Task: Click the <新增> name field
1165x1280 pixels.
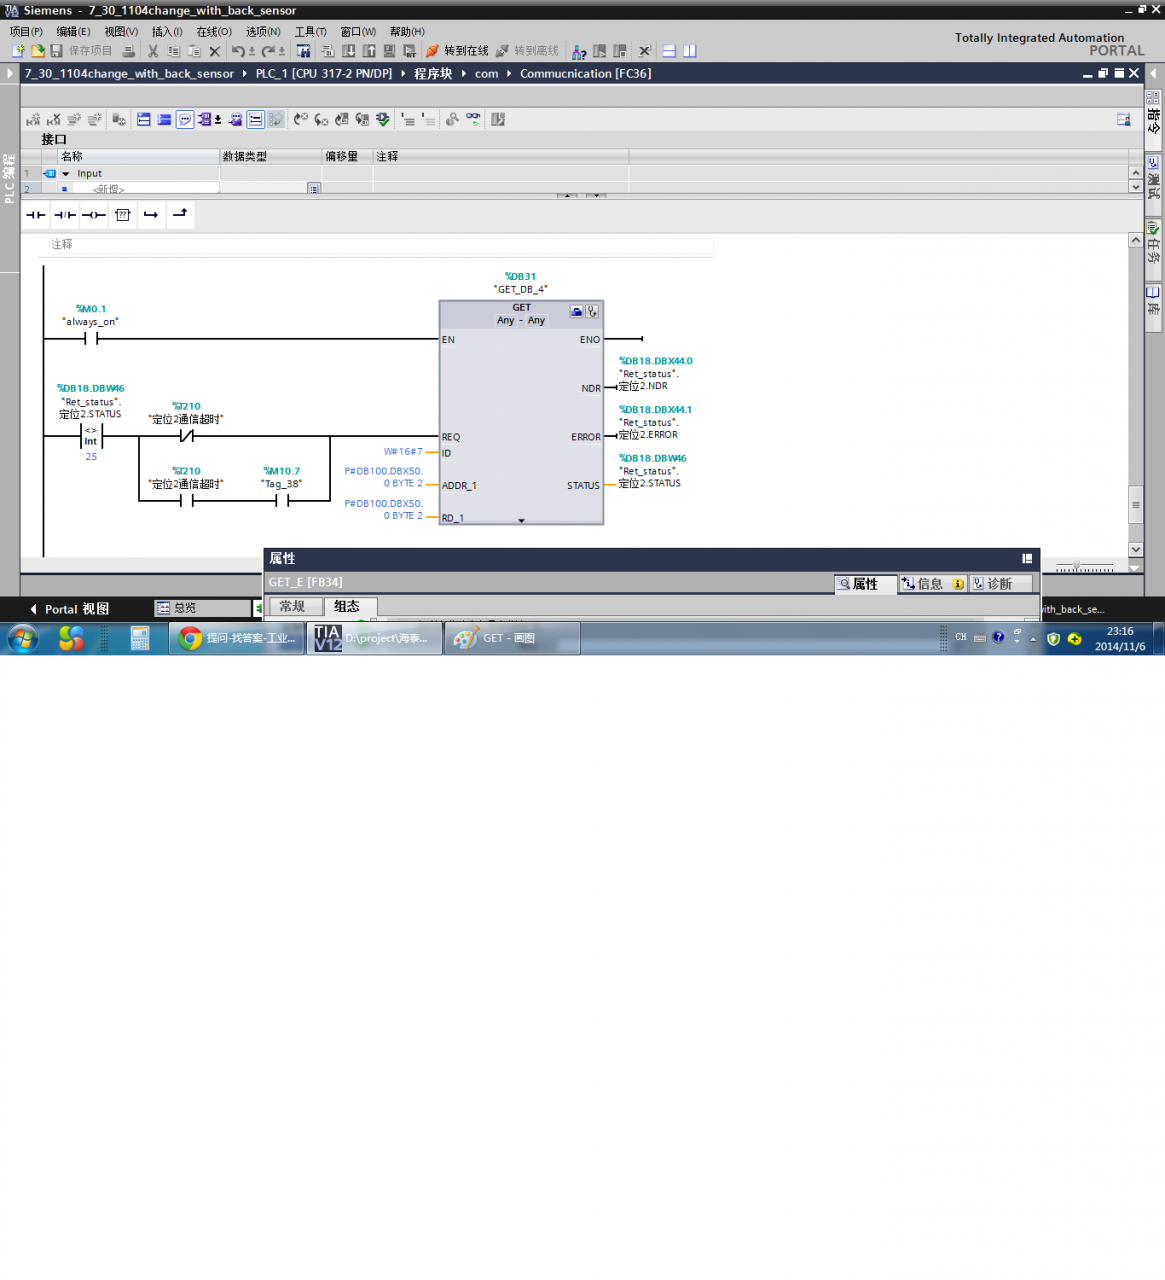Action: tap(146, 188)
